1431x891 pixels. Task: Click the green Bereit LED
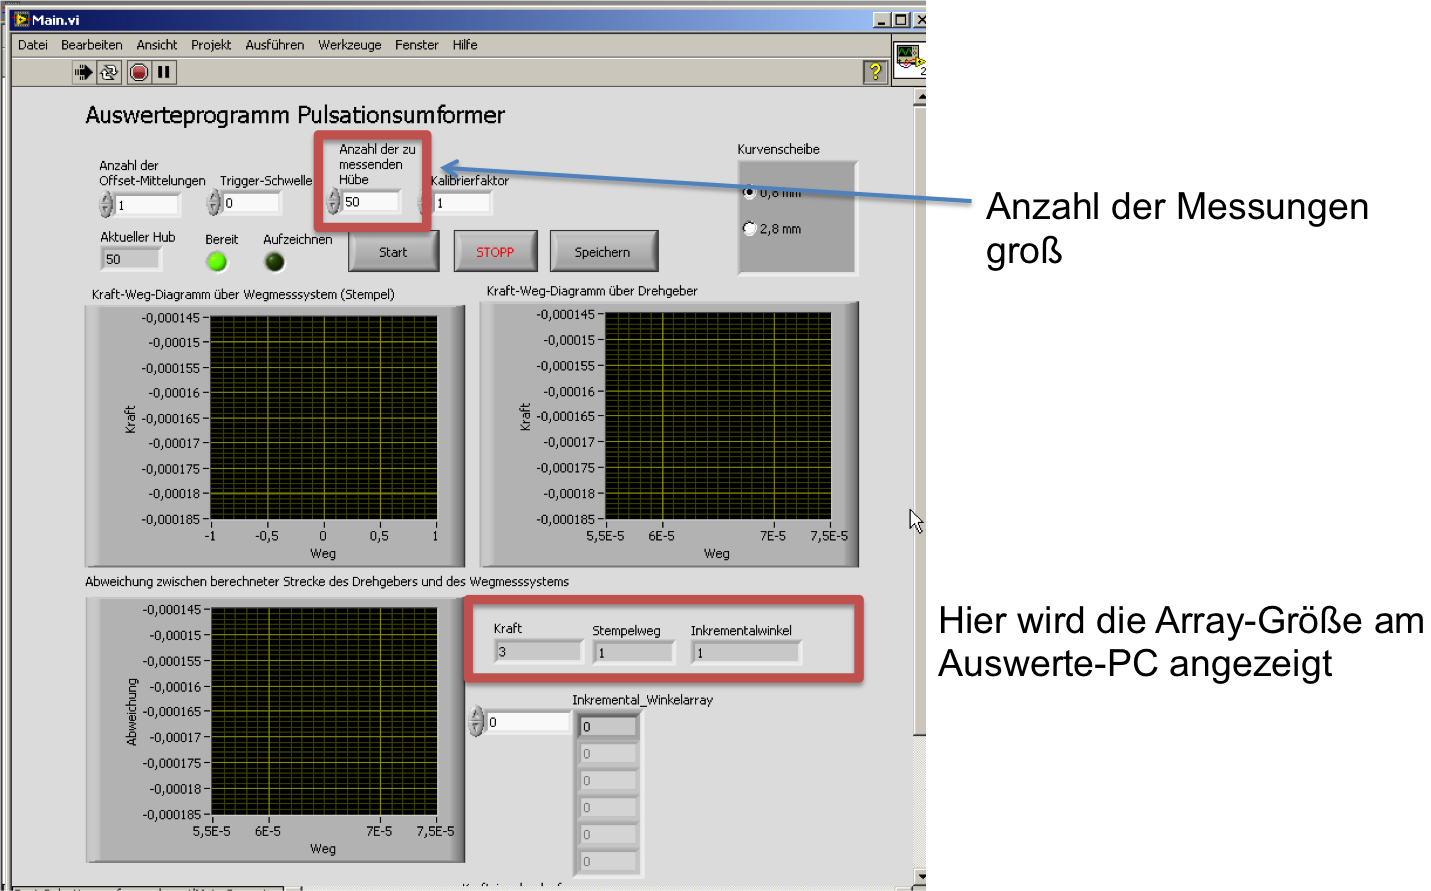[216, 262]
